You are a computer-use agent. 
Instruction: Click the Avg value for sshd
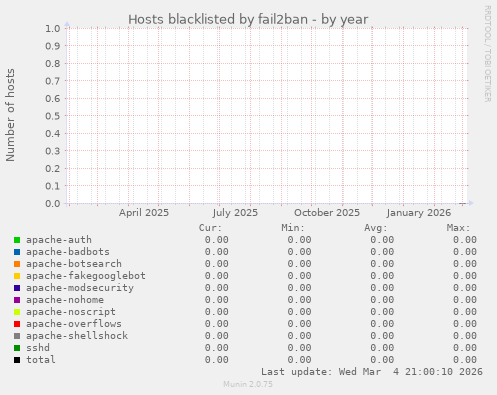click(382, 348)
